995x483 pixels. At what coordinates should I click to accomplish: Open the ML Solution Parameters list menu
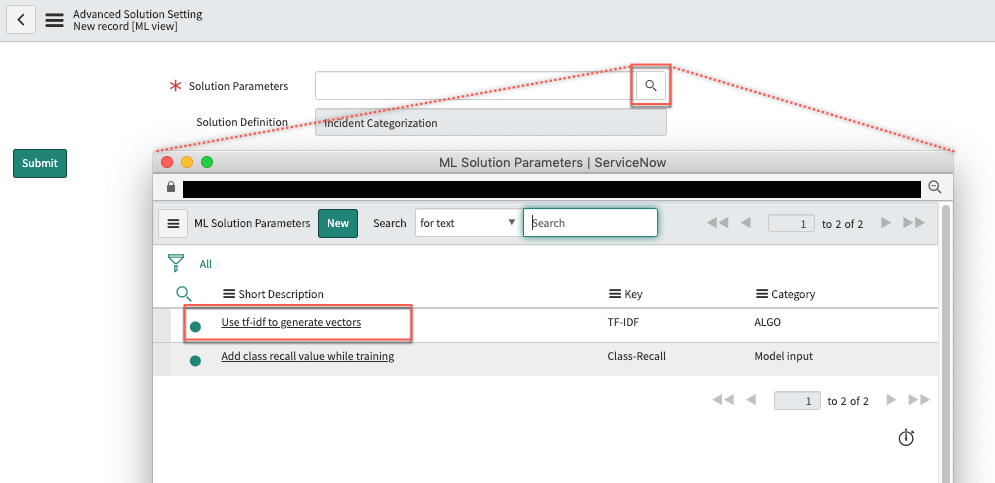(x=173, y=223)
